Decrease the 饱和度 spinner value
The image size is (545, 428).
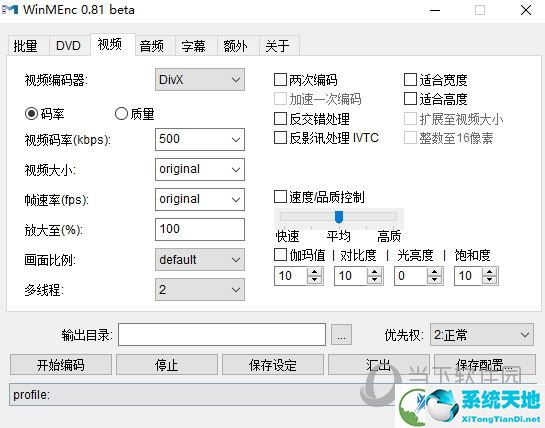point(490,280)
